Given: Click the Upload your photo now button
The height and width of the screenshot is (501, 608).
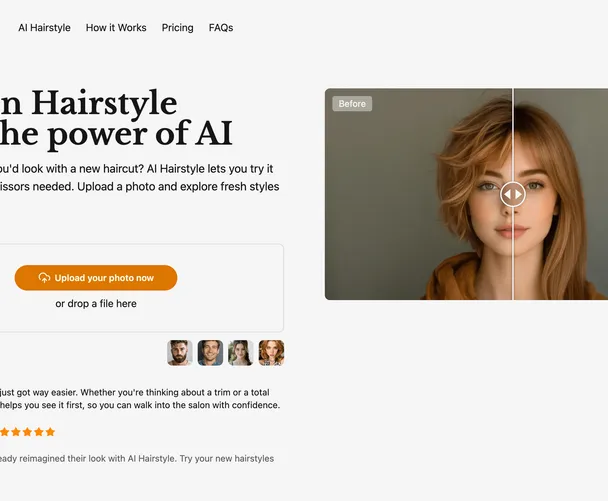Looking at the screenshot, I should pos(96,278).
